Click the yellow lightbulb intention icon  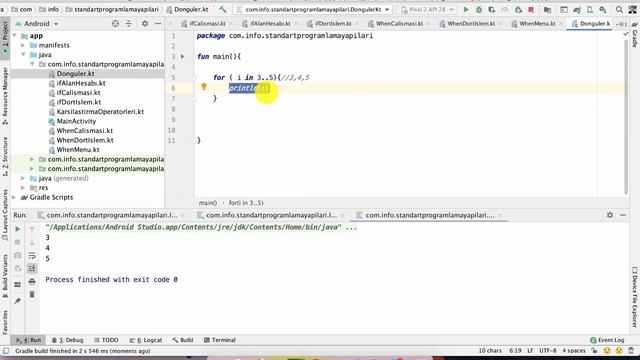coord(204,86)
